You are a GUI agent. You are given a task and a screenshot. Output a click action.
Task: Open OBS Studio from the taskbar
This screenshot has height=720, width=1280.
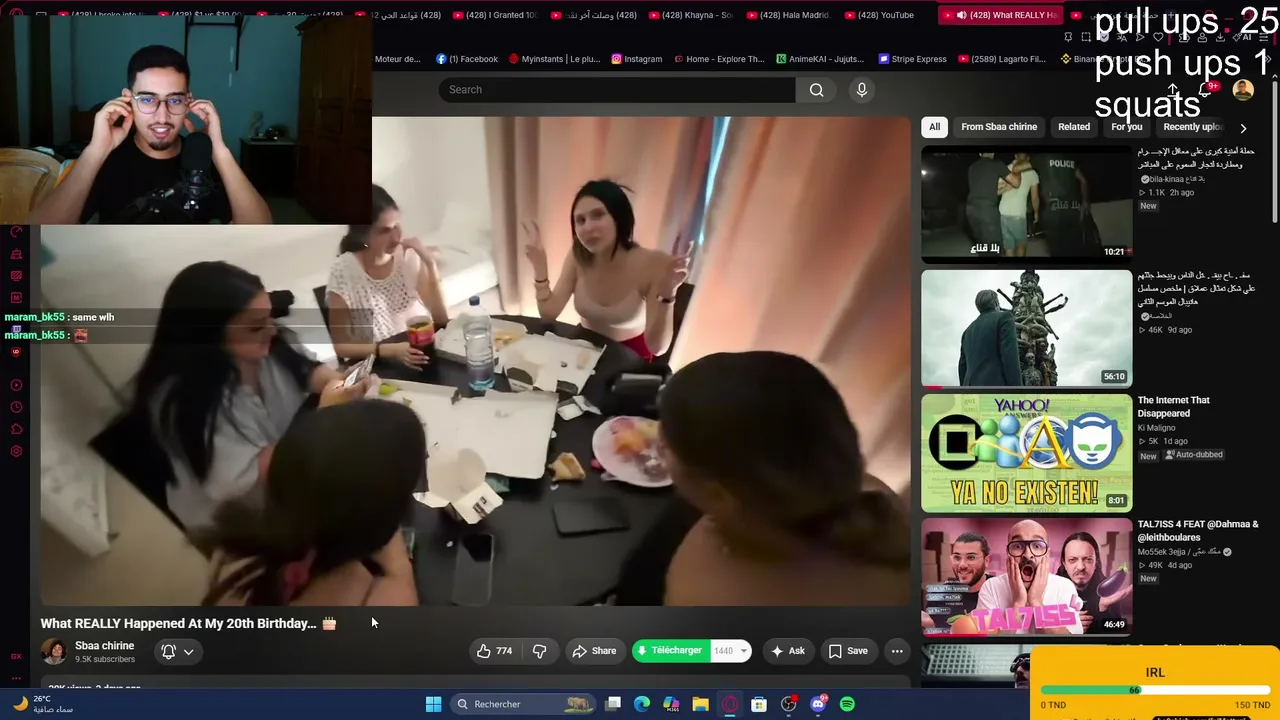(x=789, y=704)
